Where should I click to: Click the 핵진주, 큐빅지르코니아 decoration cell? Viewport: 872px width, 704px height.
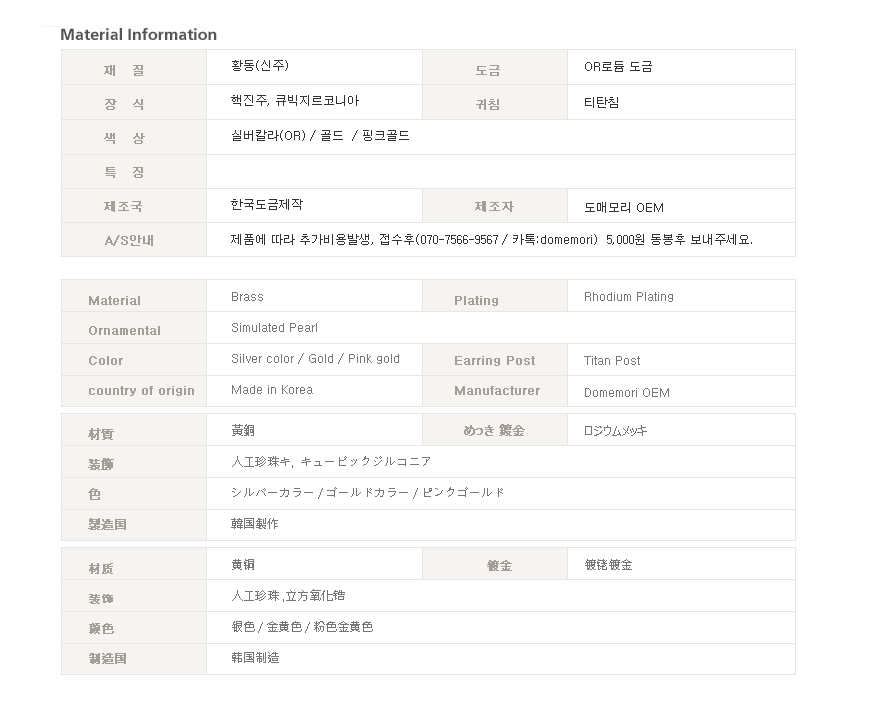(295, 101)
